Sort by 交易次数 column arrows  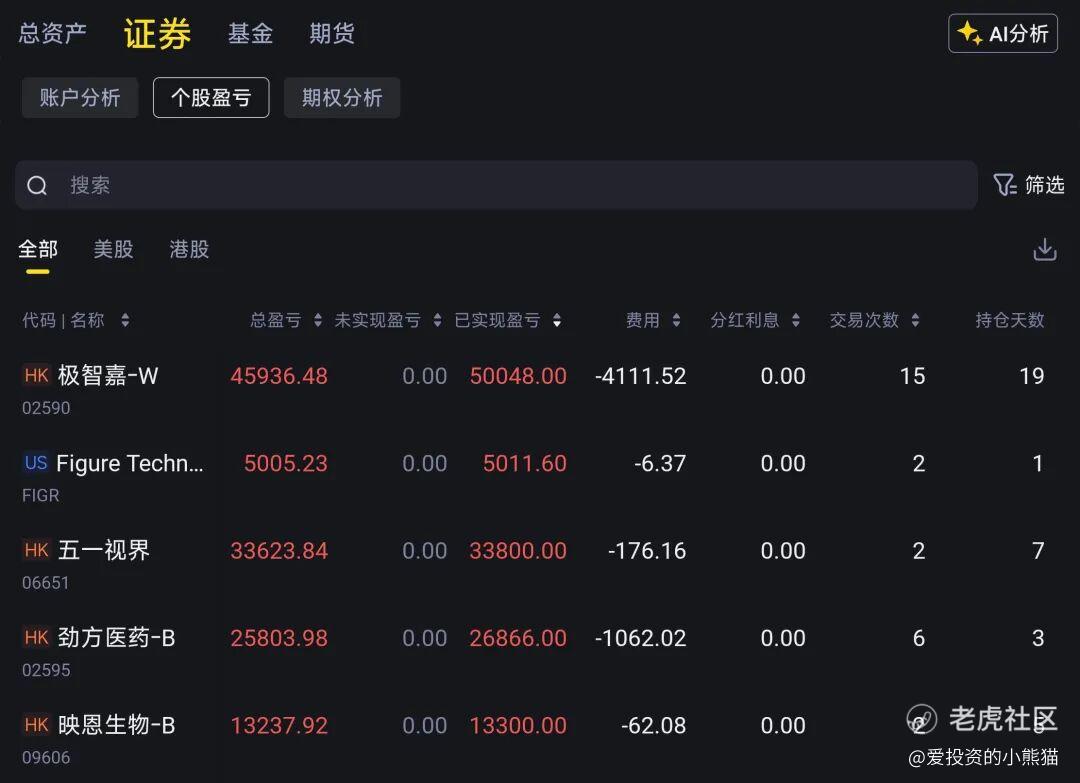(x=915, y=321)
